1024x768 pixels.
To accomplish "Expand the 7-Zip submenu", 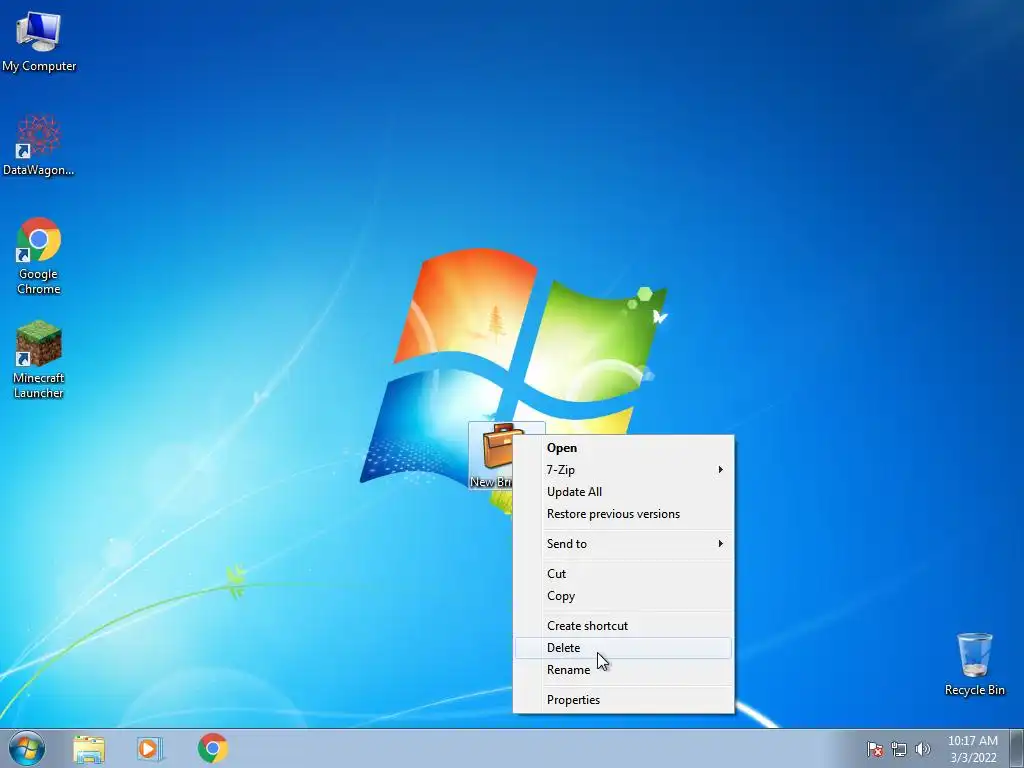I will [x=624, y=470].
